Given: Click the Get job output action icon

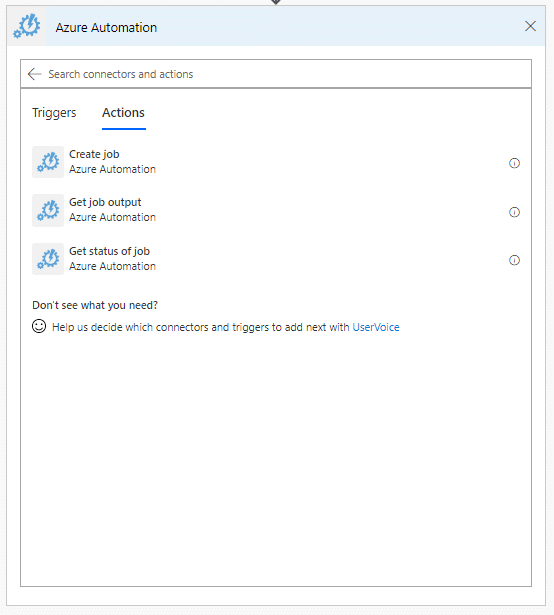Looking at the screenshot, I should click(48, 210).
